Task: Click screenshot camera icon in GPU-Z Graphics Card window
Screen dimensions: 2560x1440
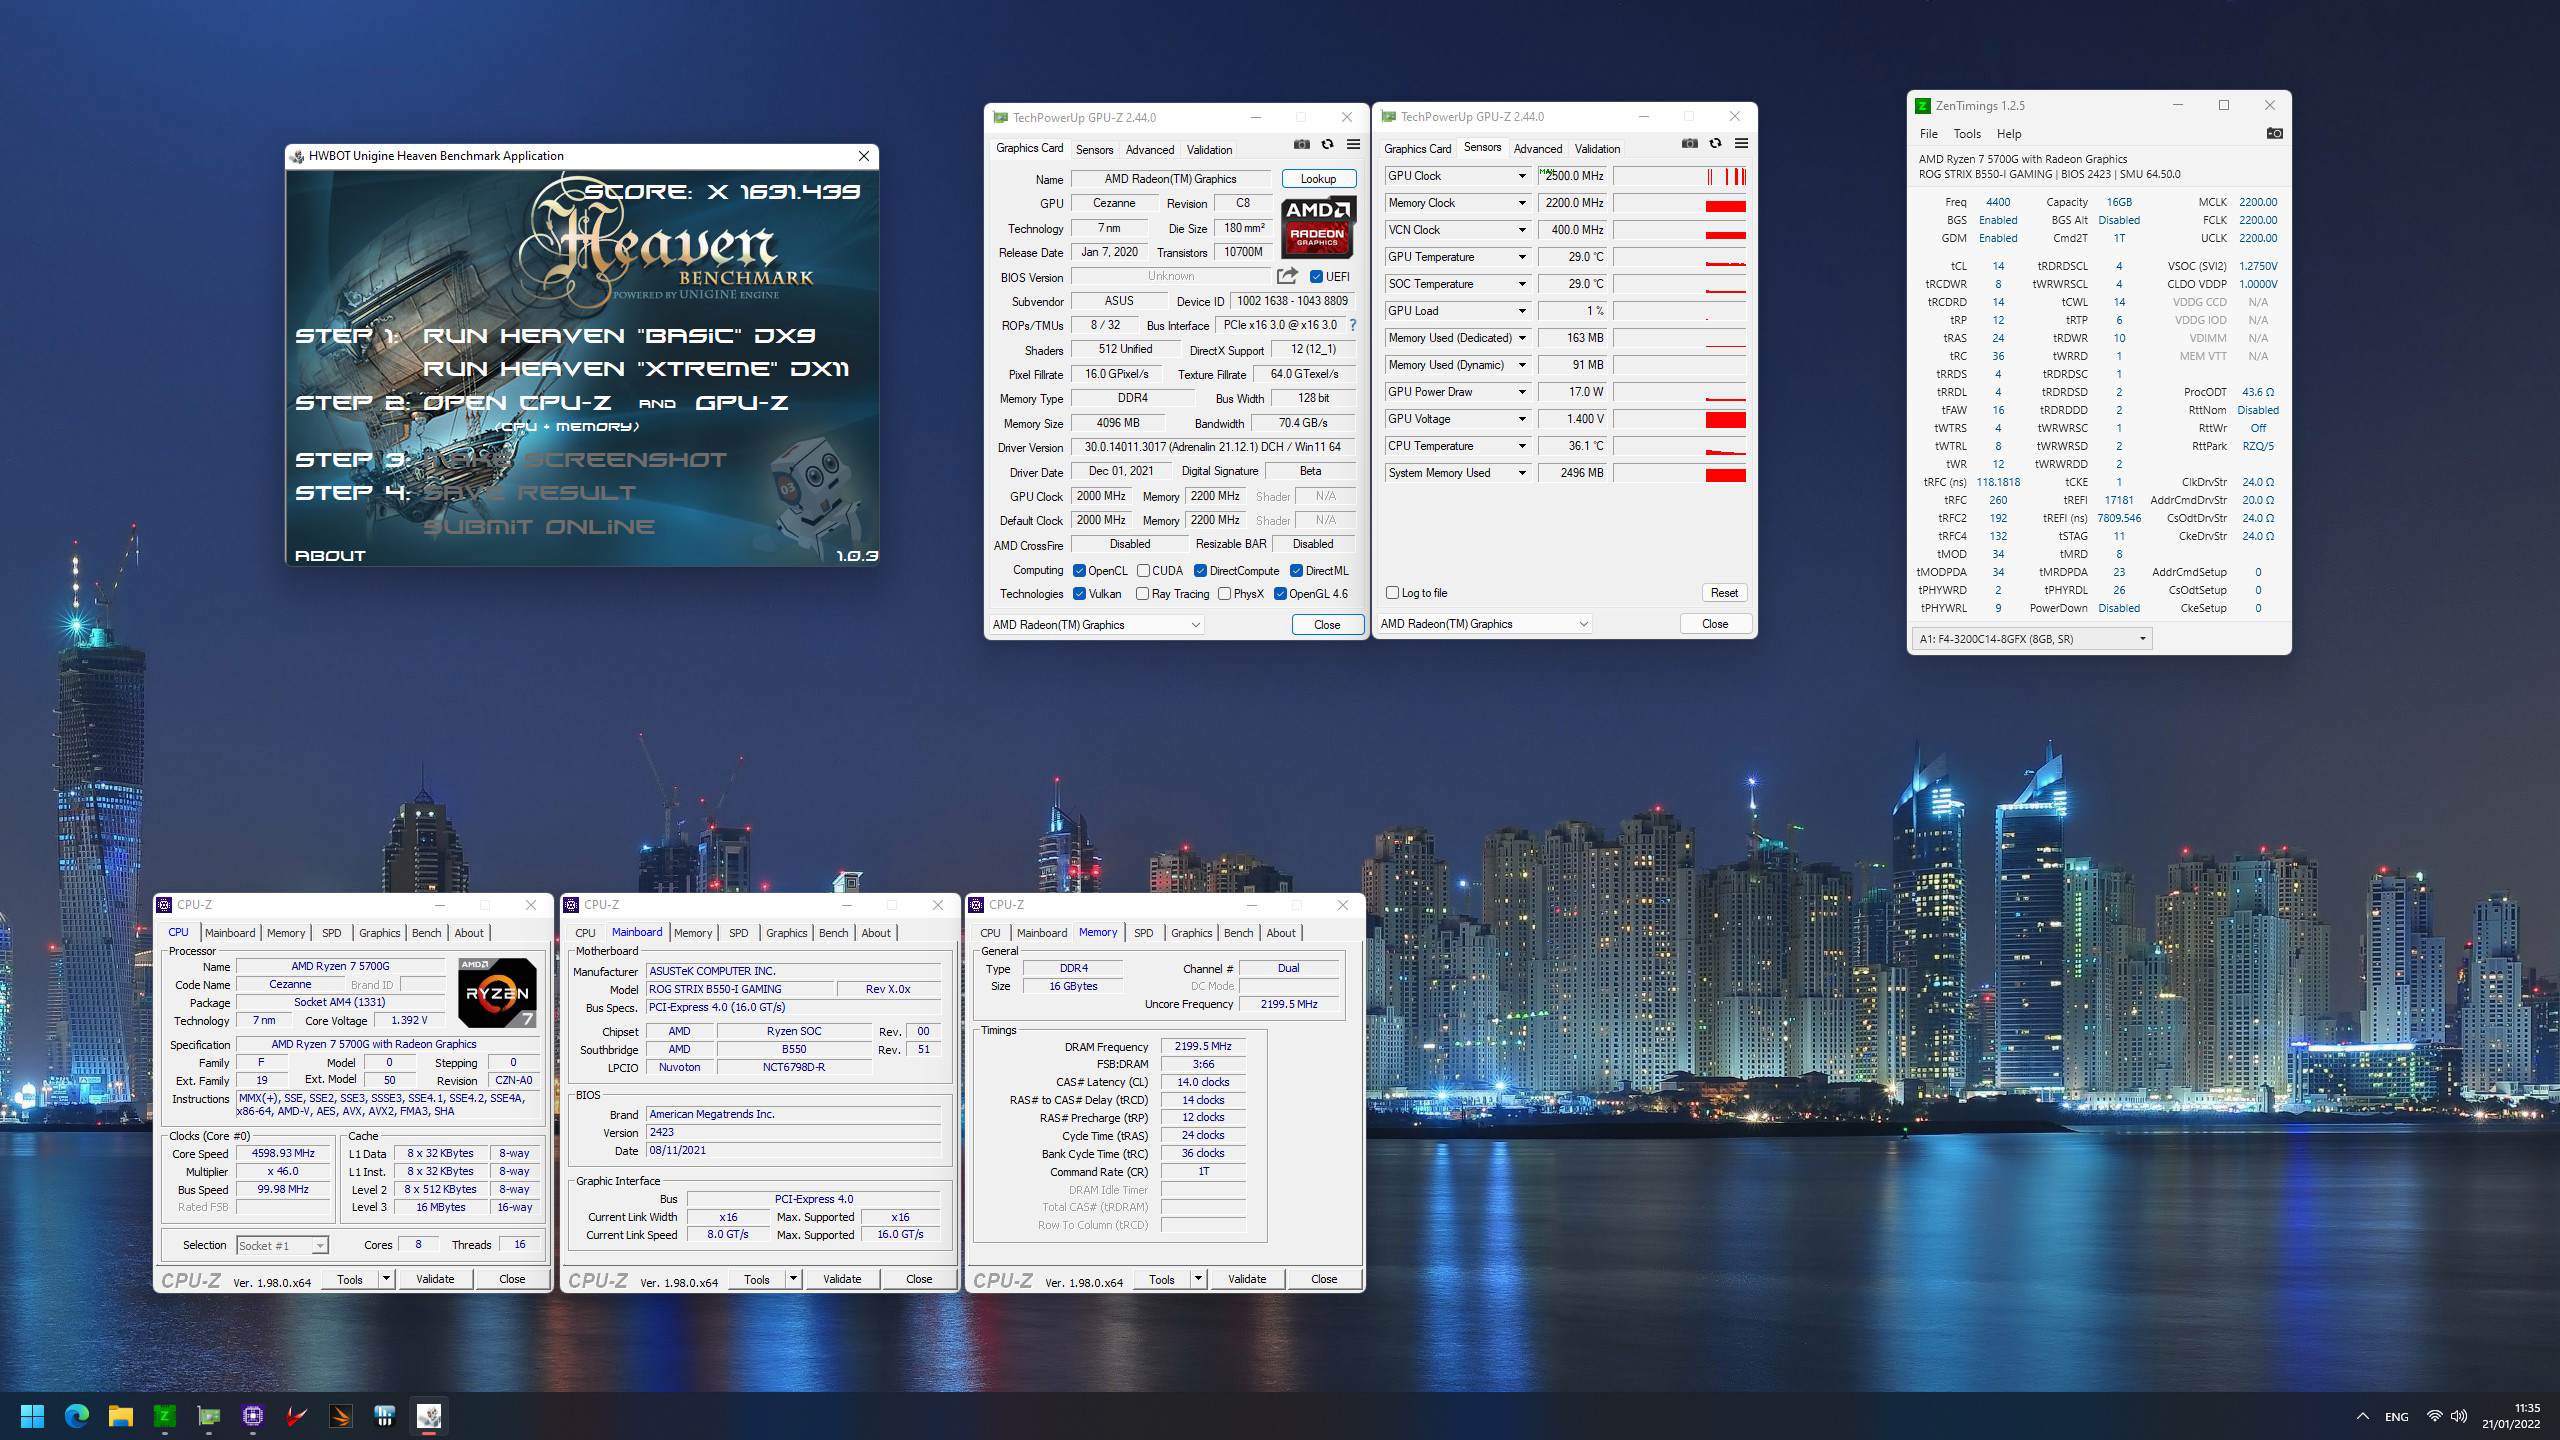Action: pyautogui.click(x=1301, y=144)
